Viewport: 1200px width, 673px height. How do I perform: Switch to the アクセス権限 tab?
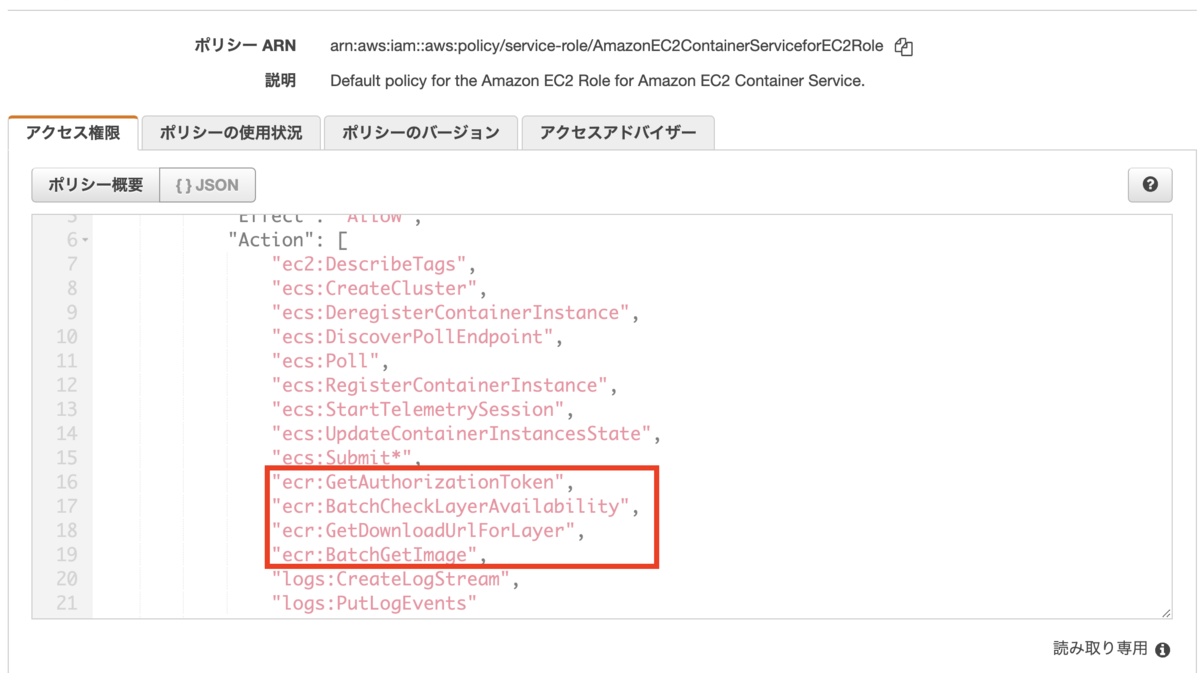[x=73, y=132]
